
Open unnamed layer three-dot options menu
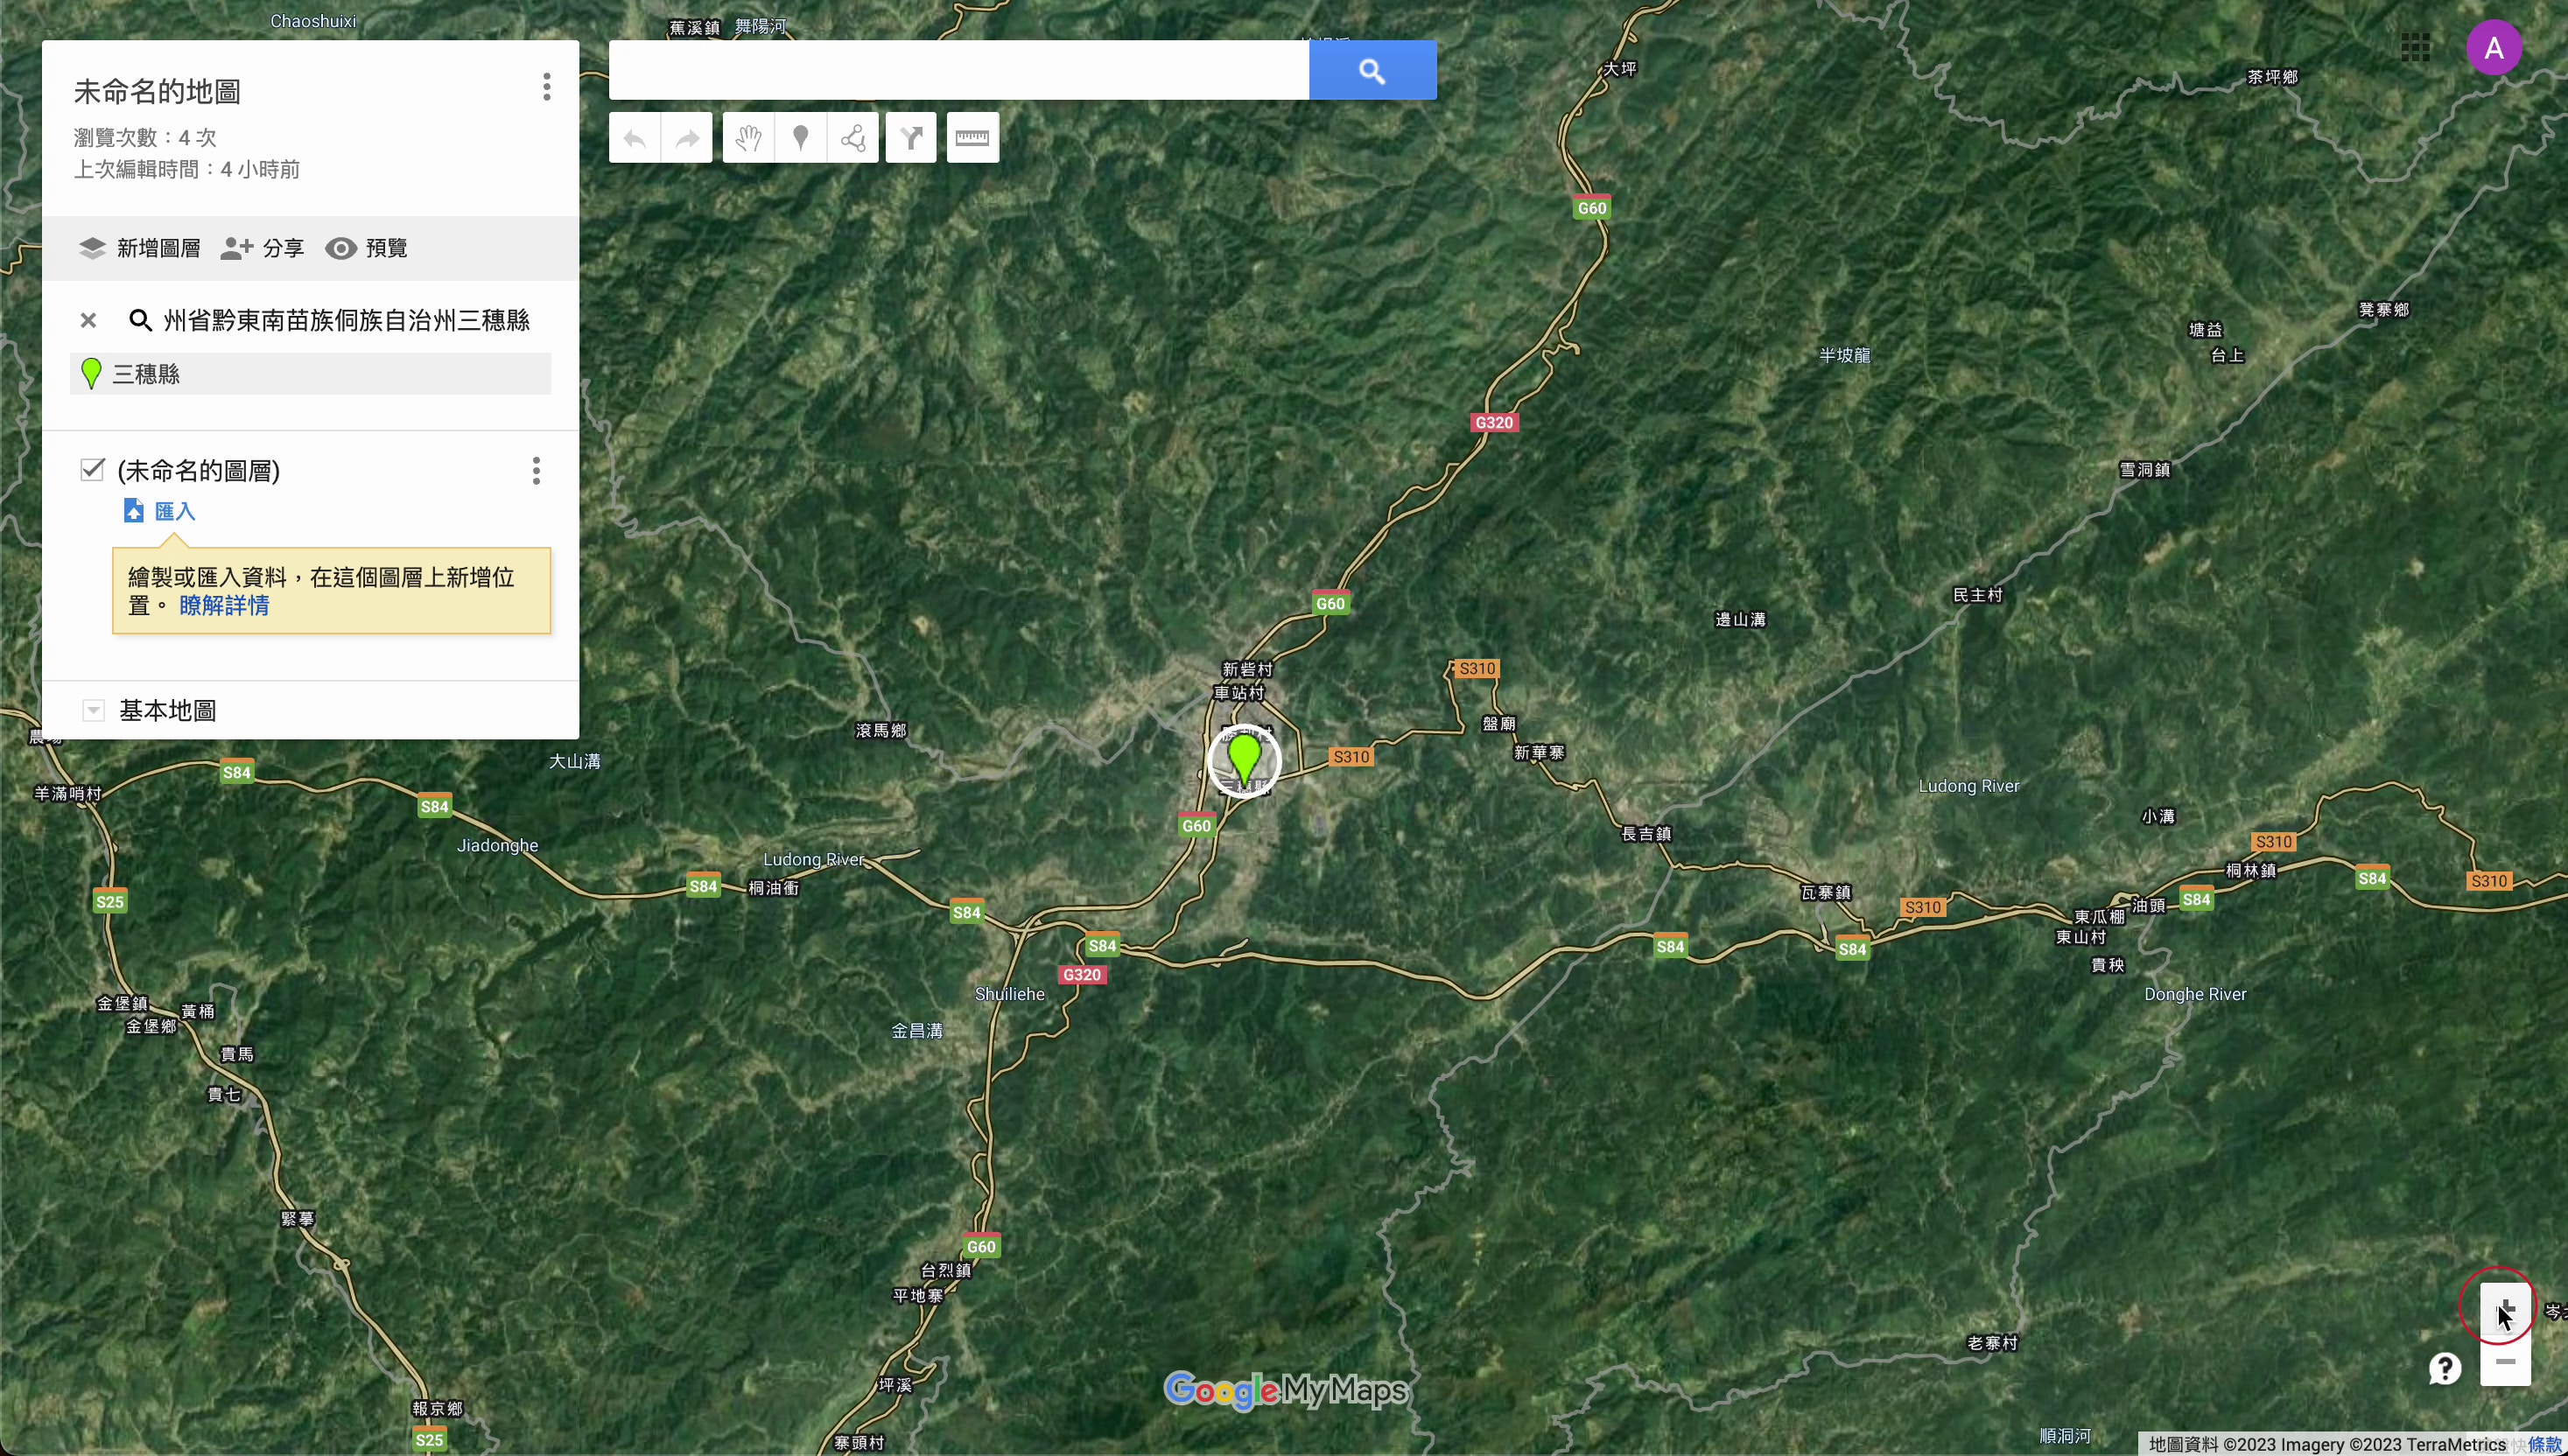[x=537, y=471]
